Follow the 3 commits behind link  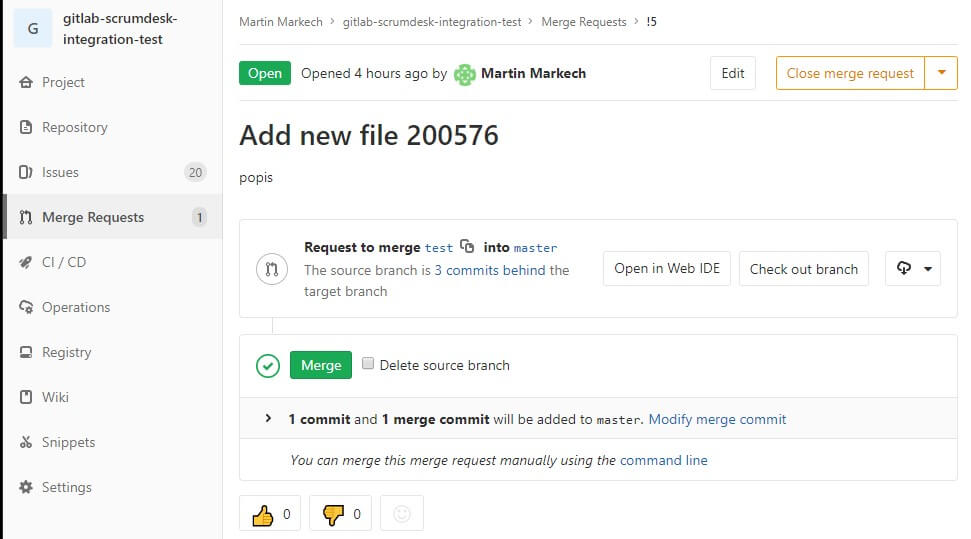(490, 270)
